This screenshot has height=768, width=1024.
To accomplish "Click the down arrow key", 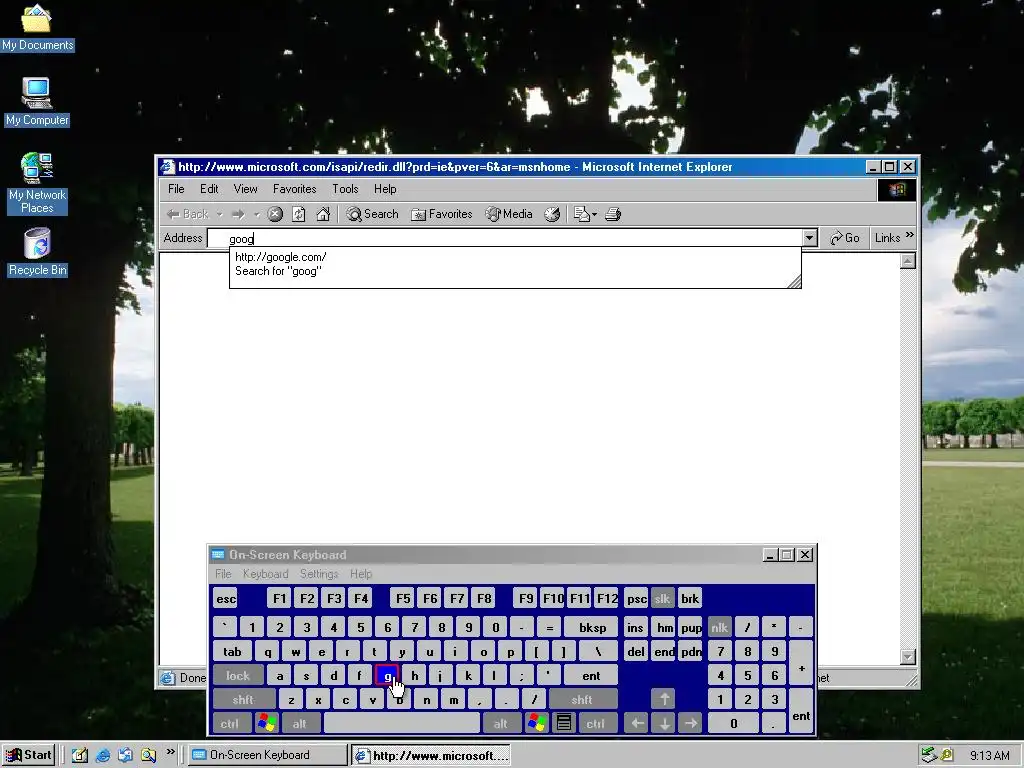I will tap(664, 724).
